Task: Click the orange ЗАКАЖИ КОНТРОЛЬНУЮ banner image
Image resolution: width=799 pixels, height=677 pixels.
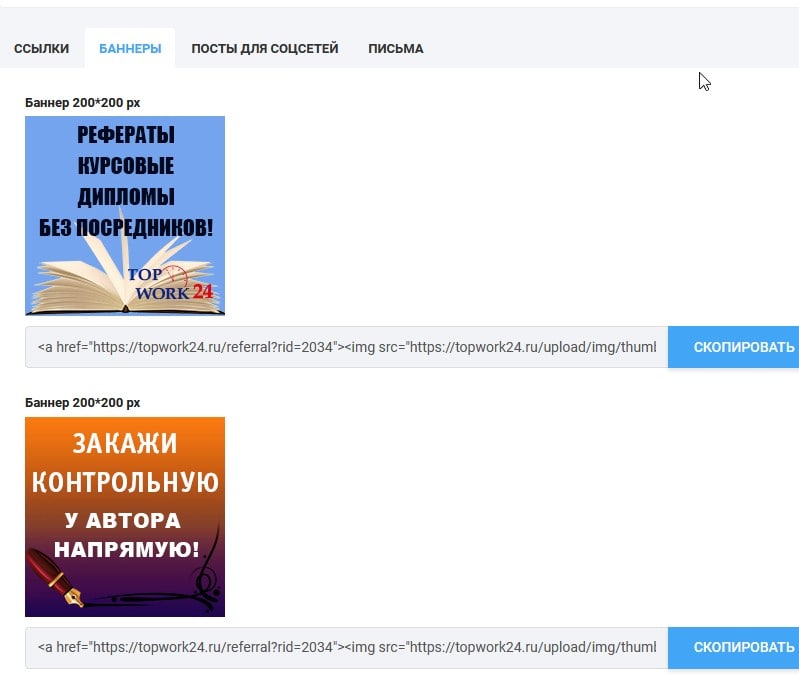Action: tap(125, 517)
